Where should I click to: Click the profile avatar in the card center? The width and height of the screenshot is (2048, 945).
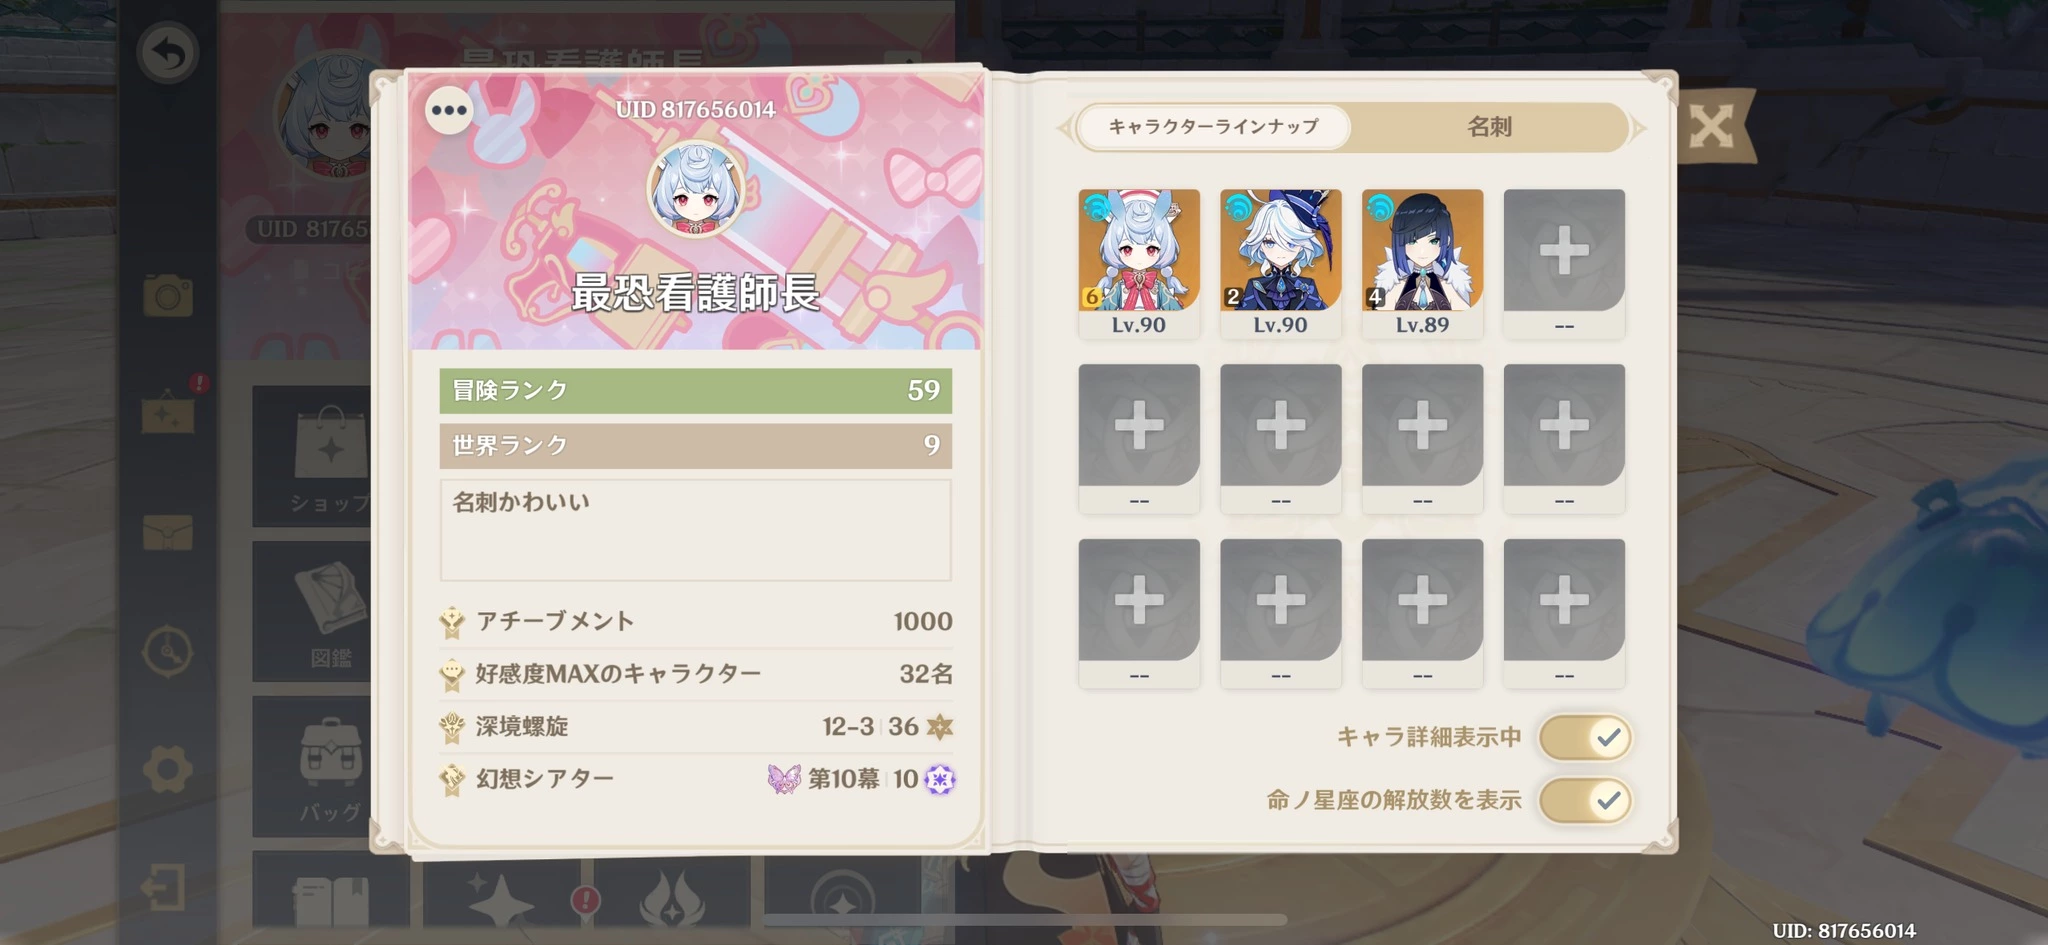(696, 191)
